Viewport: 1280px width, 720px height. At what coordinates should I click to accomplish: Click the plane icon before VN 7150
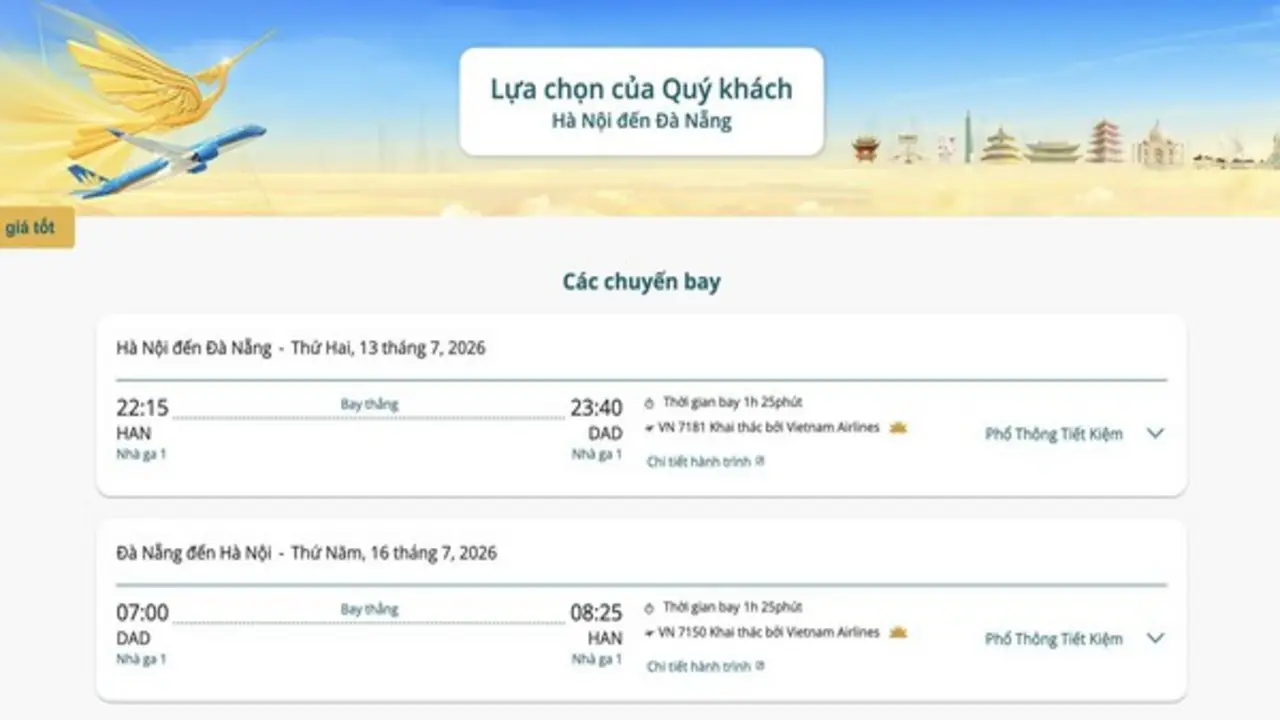point(651,633)
